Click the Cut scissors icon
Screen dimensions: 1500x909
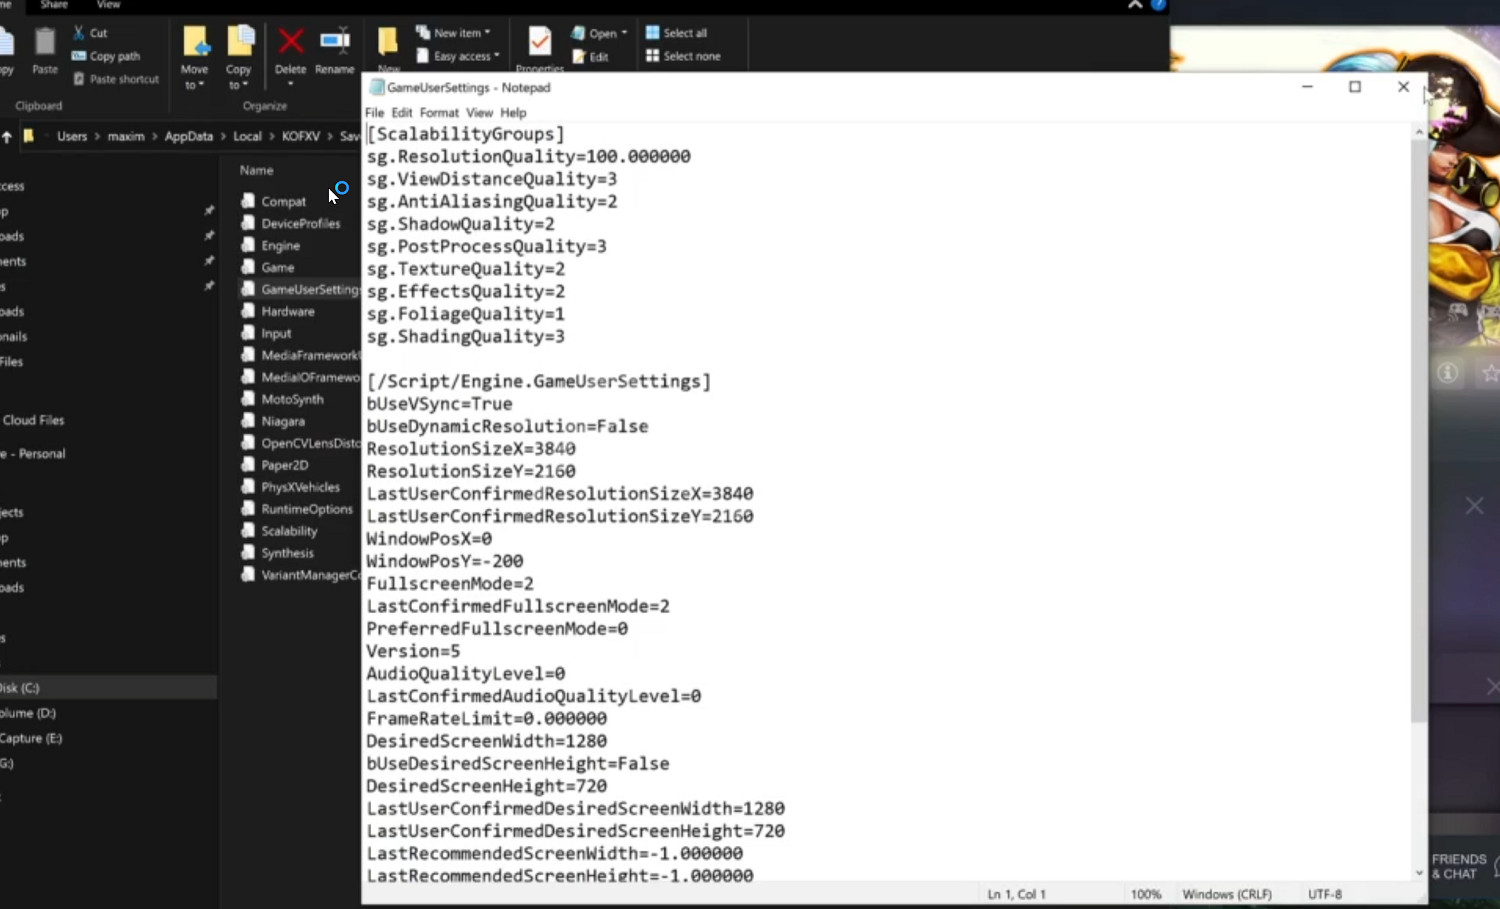tap(79, 33)
